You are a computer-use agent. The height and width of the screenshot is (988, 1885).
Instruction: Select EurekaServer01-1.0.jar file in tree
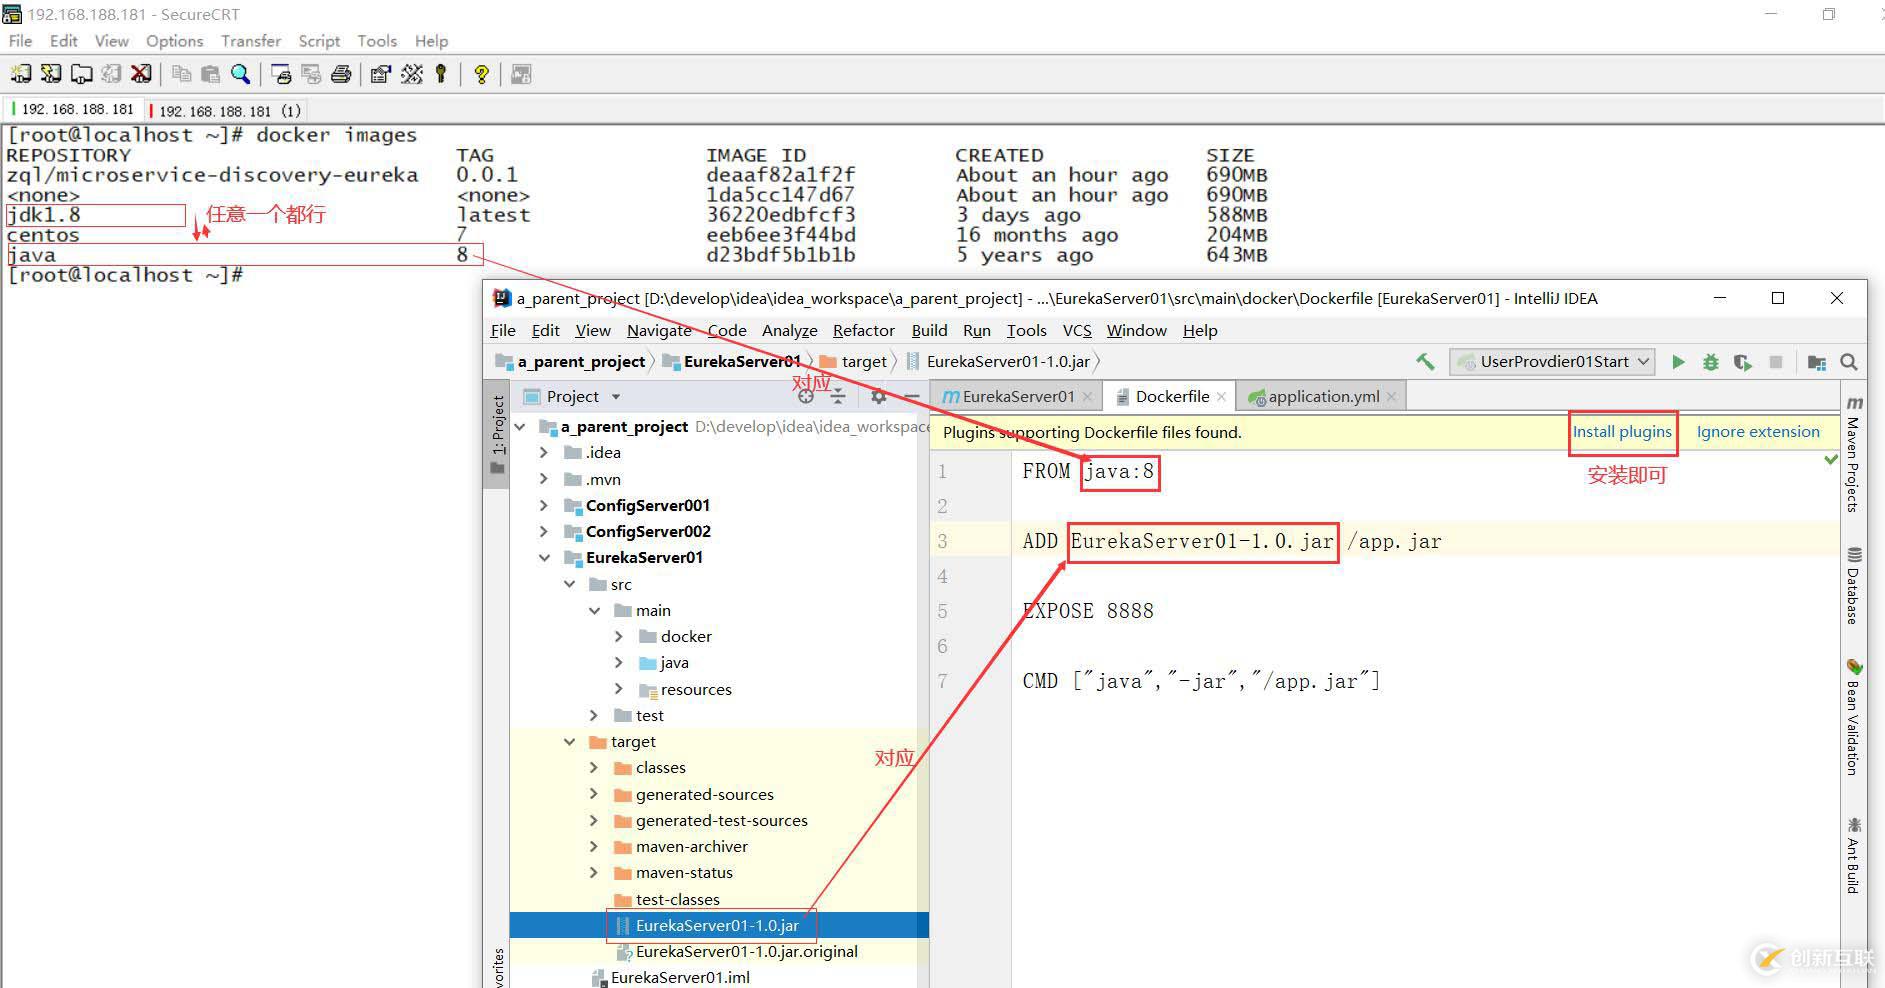tap(718, 925)
